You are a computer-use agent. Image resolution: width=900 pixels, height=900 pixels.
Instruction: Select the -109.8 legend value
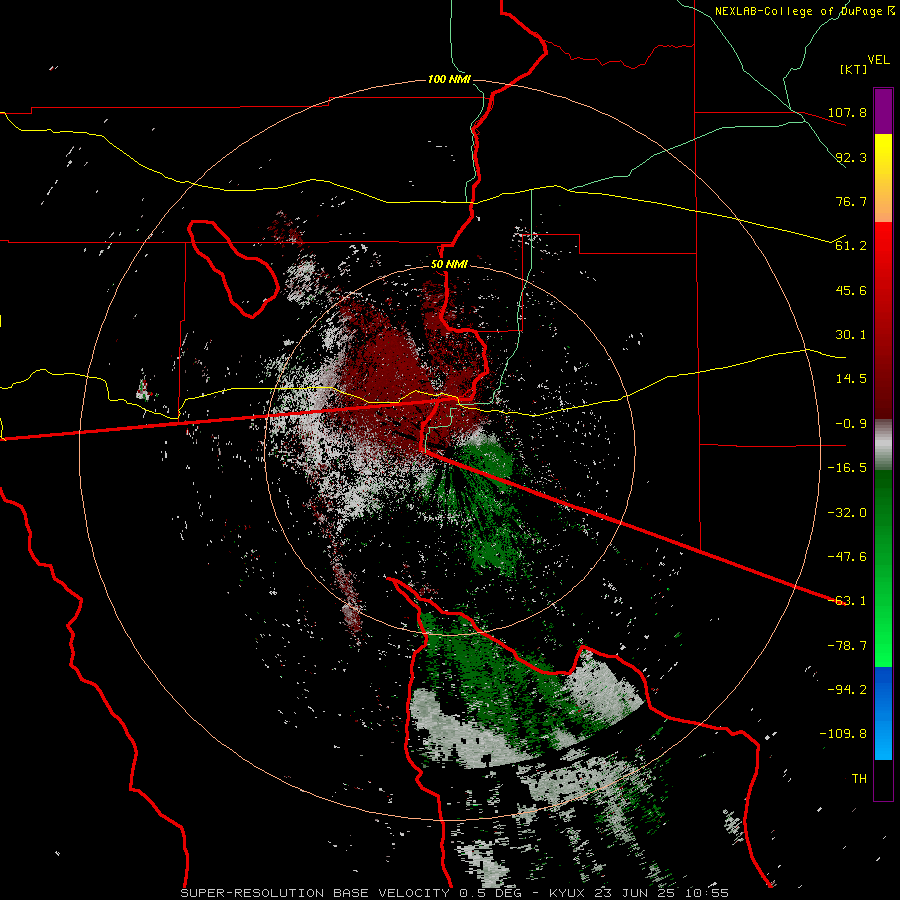(x=843, y=734)
